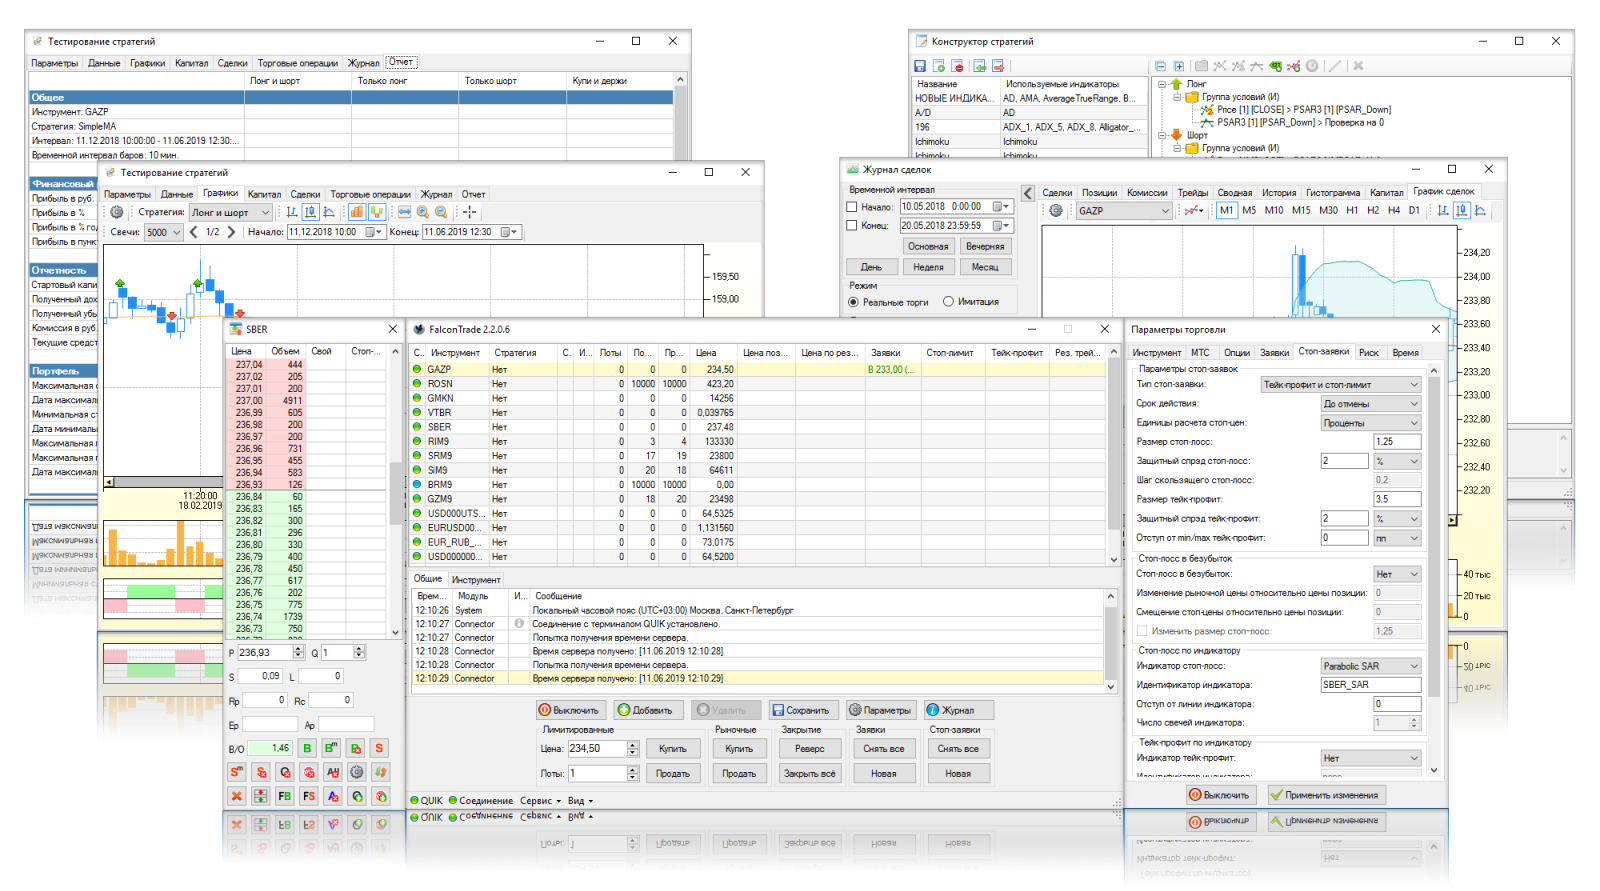Switch to Стоп-заявки tab in Параметры торговли
Screen dimensions: 1600x891
[x=1323, y=352]
